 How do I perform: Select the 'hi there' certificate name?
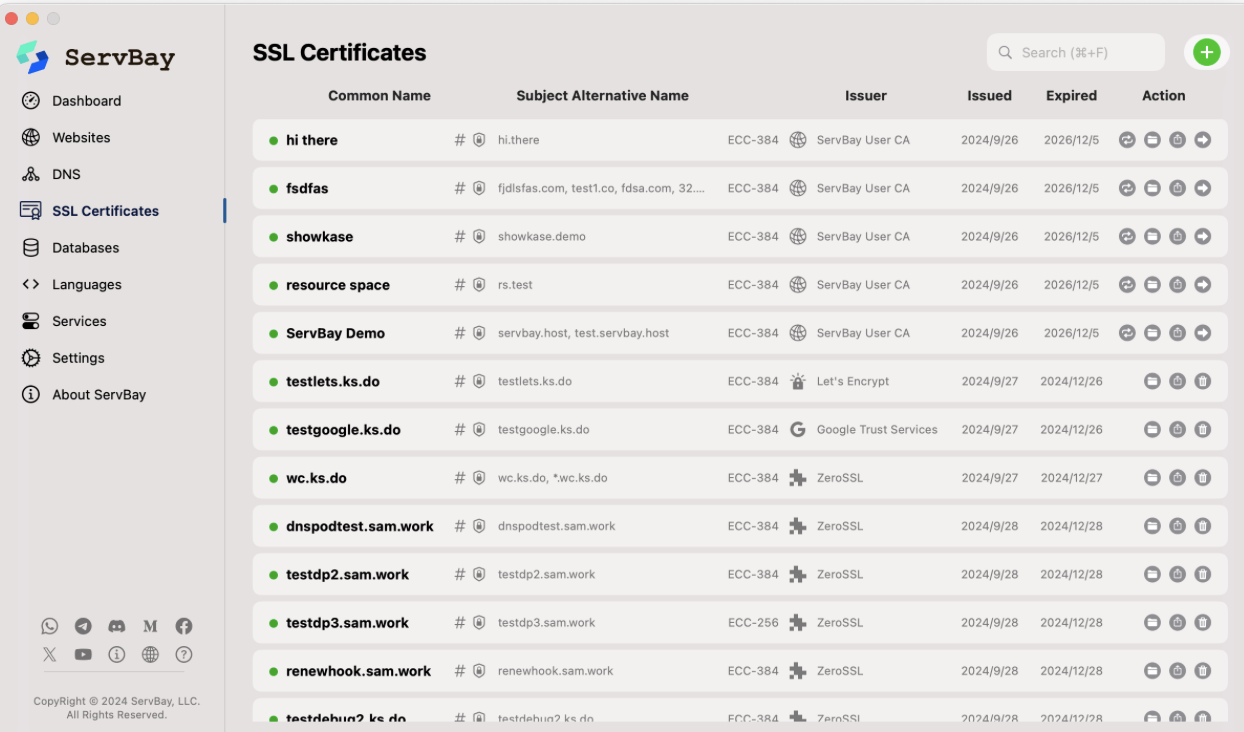[x=312, y=140]
